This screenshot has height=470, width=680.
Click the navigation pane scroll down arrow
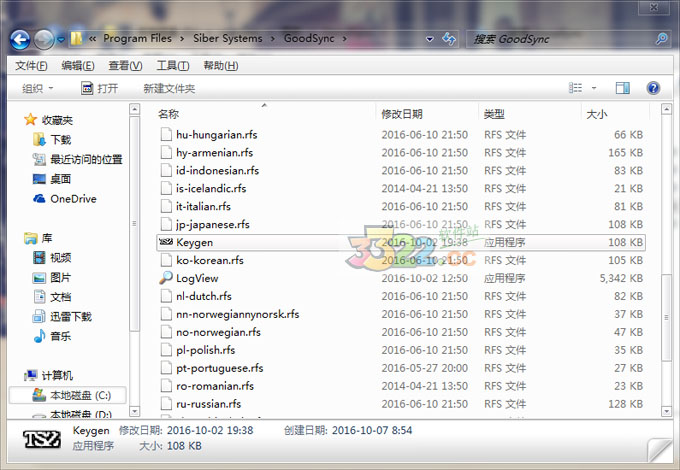(135, 411)
